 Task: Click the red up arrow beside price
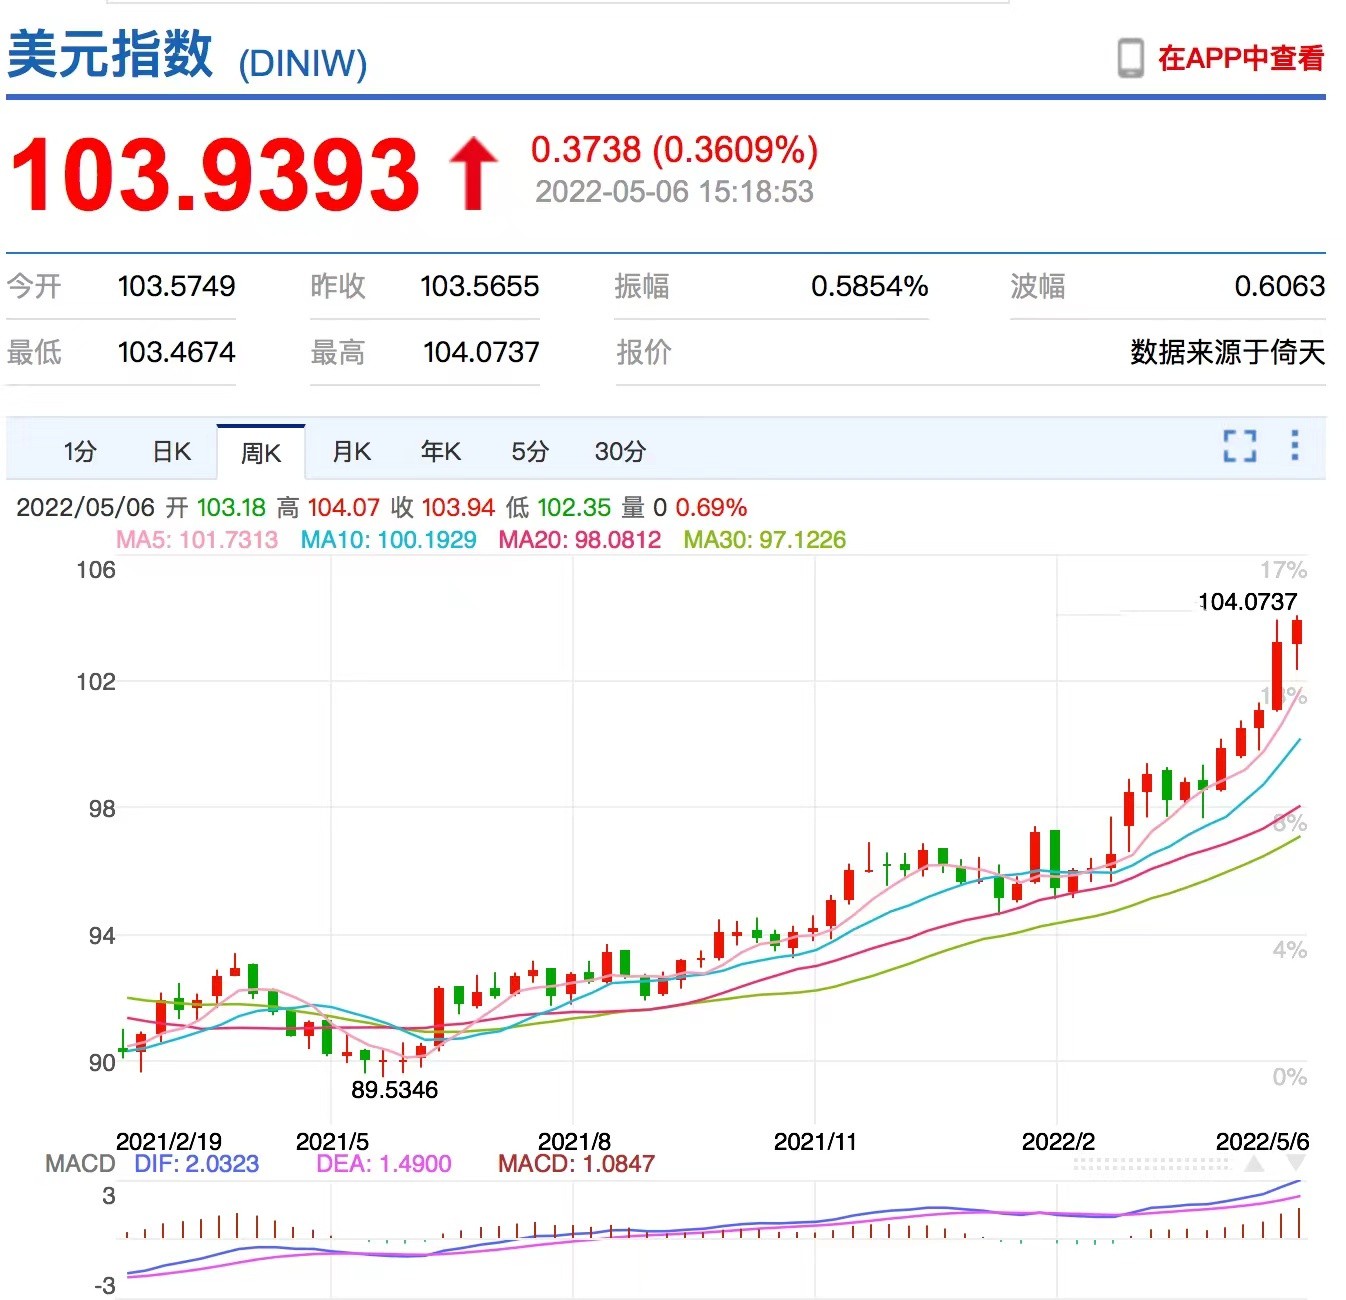click(x=473, y=174)
